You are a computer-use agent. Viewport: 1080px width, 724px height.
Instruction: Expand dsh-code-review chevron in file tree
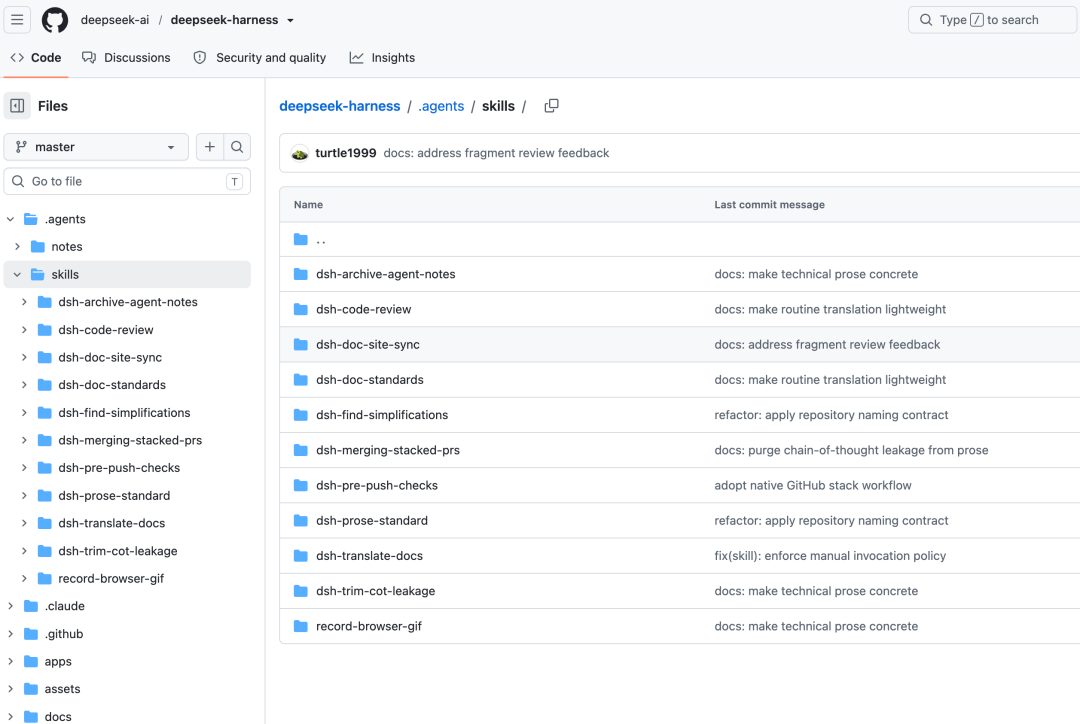[x=24, y=330]
